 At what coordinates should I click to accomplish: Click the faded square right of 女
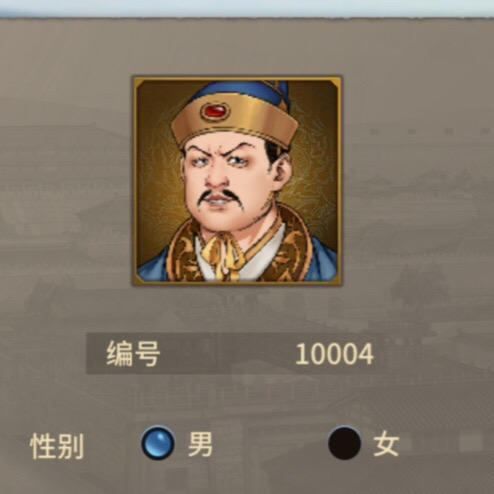coord(471,443)
